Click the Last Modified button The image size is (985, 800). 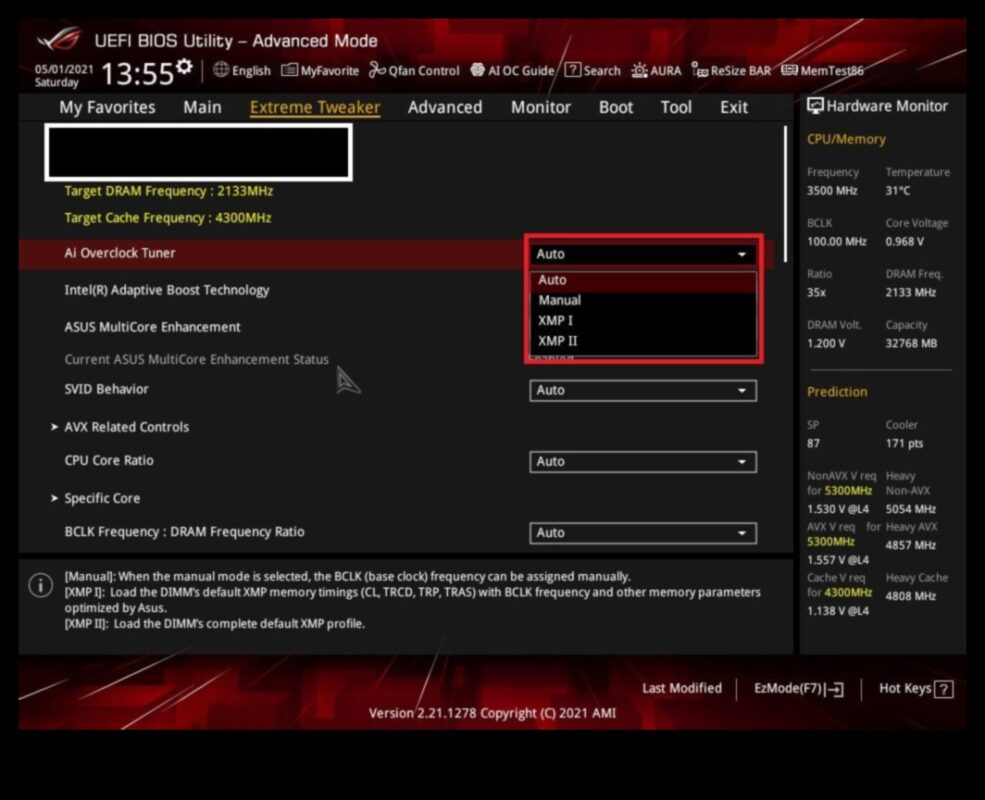pos(682,688)
